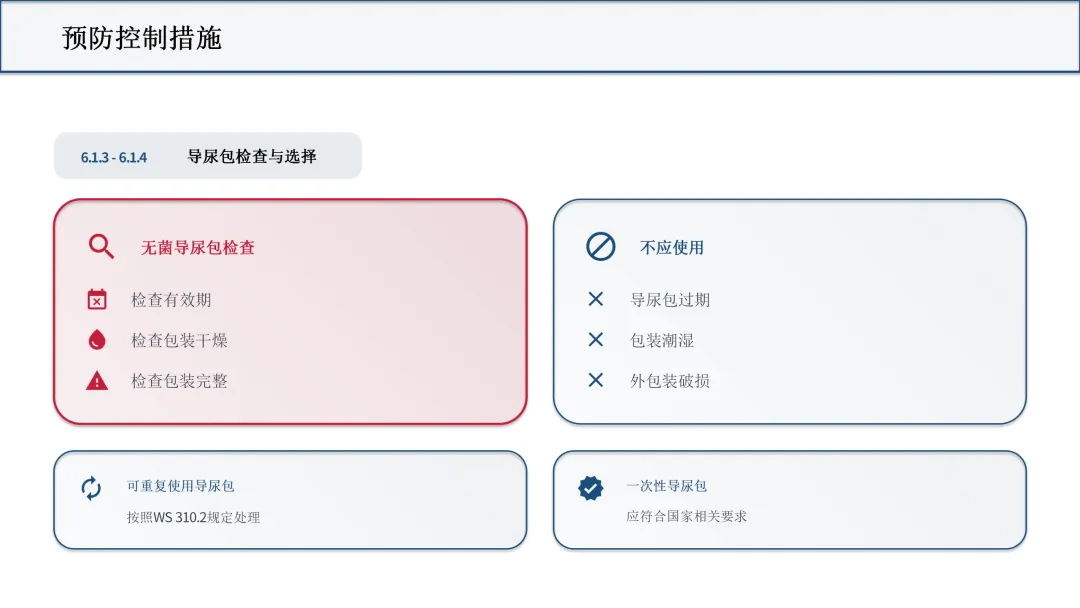The height and width of the screenshot is (608, 1080).
Task: Click the red magnifying glass search icon
Action: [x=101, y=247]
